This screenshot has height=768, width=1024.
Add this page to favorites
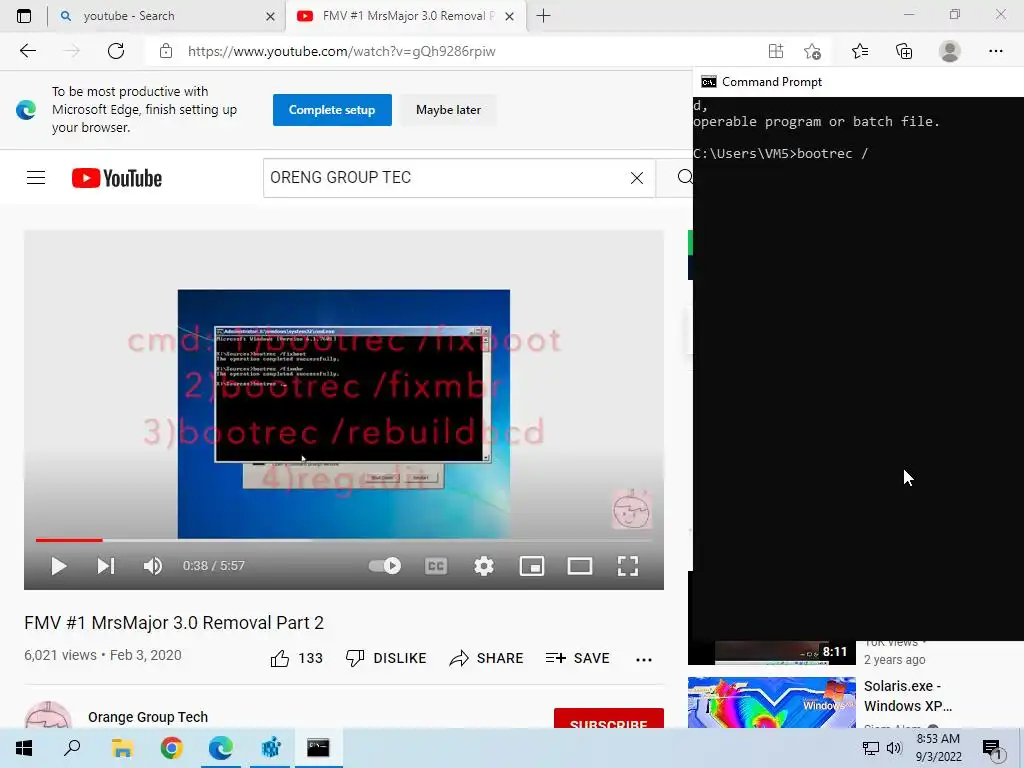click(812, 51)
